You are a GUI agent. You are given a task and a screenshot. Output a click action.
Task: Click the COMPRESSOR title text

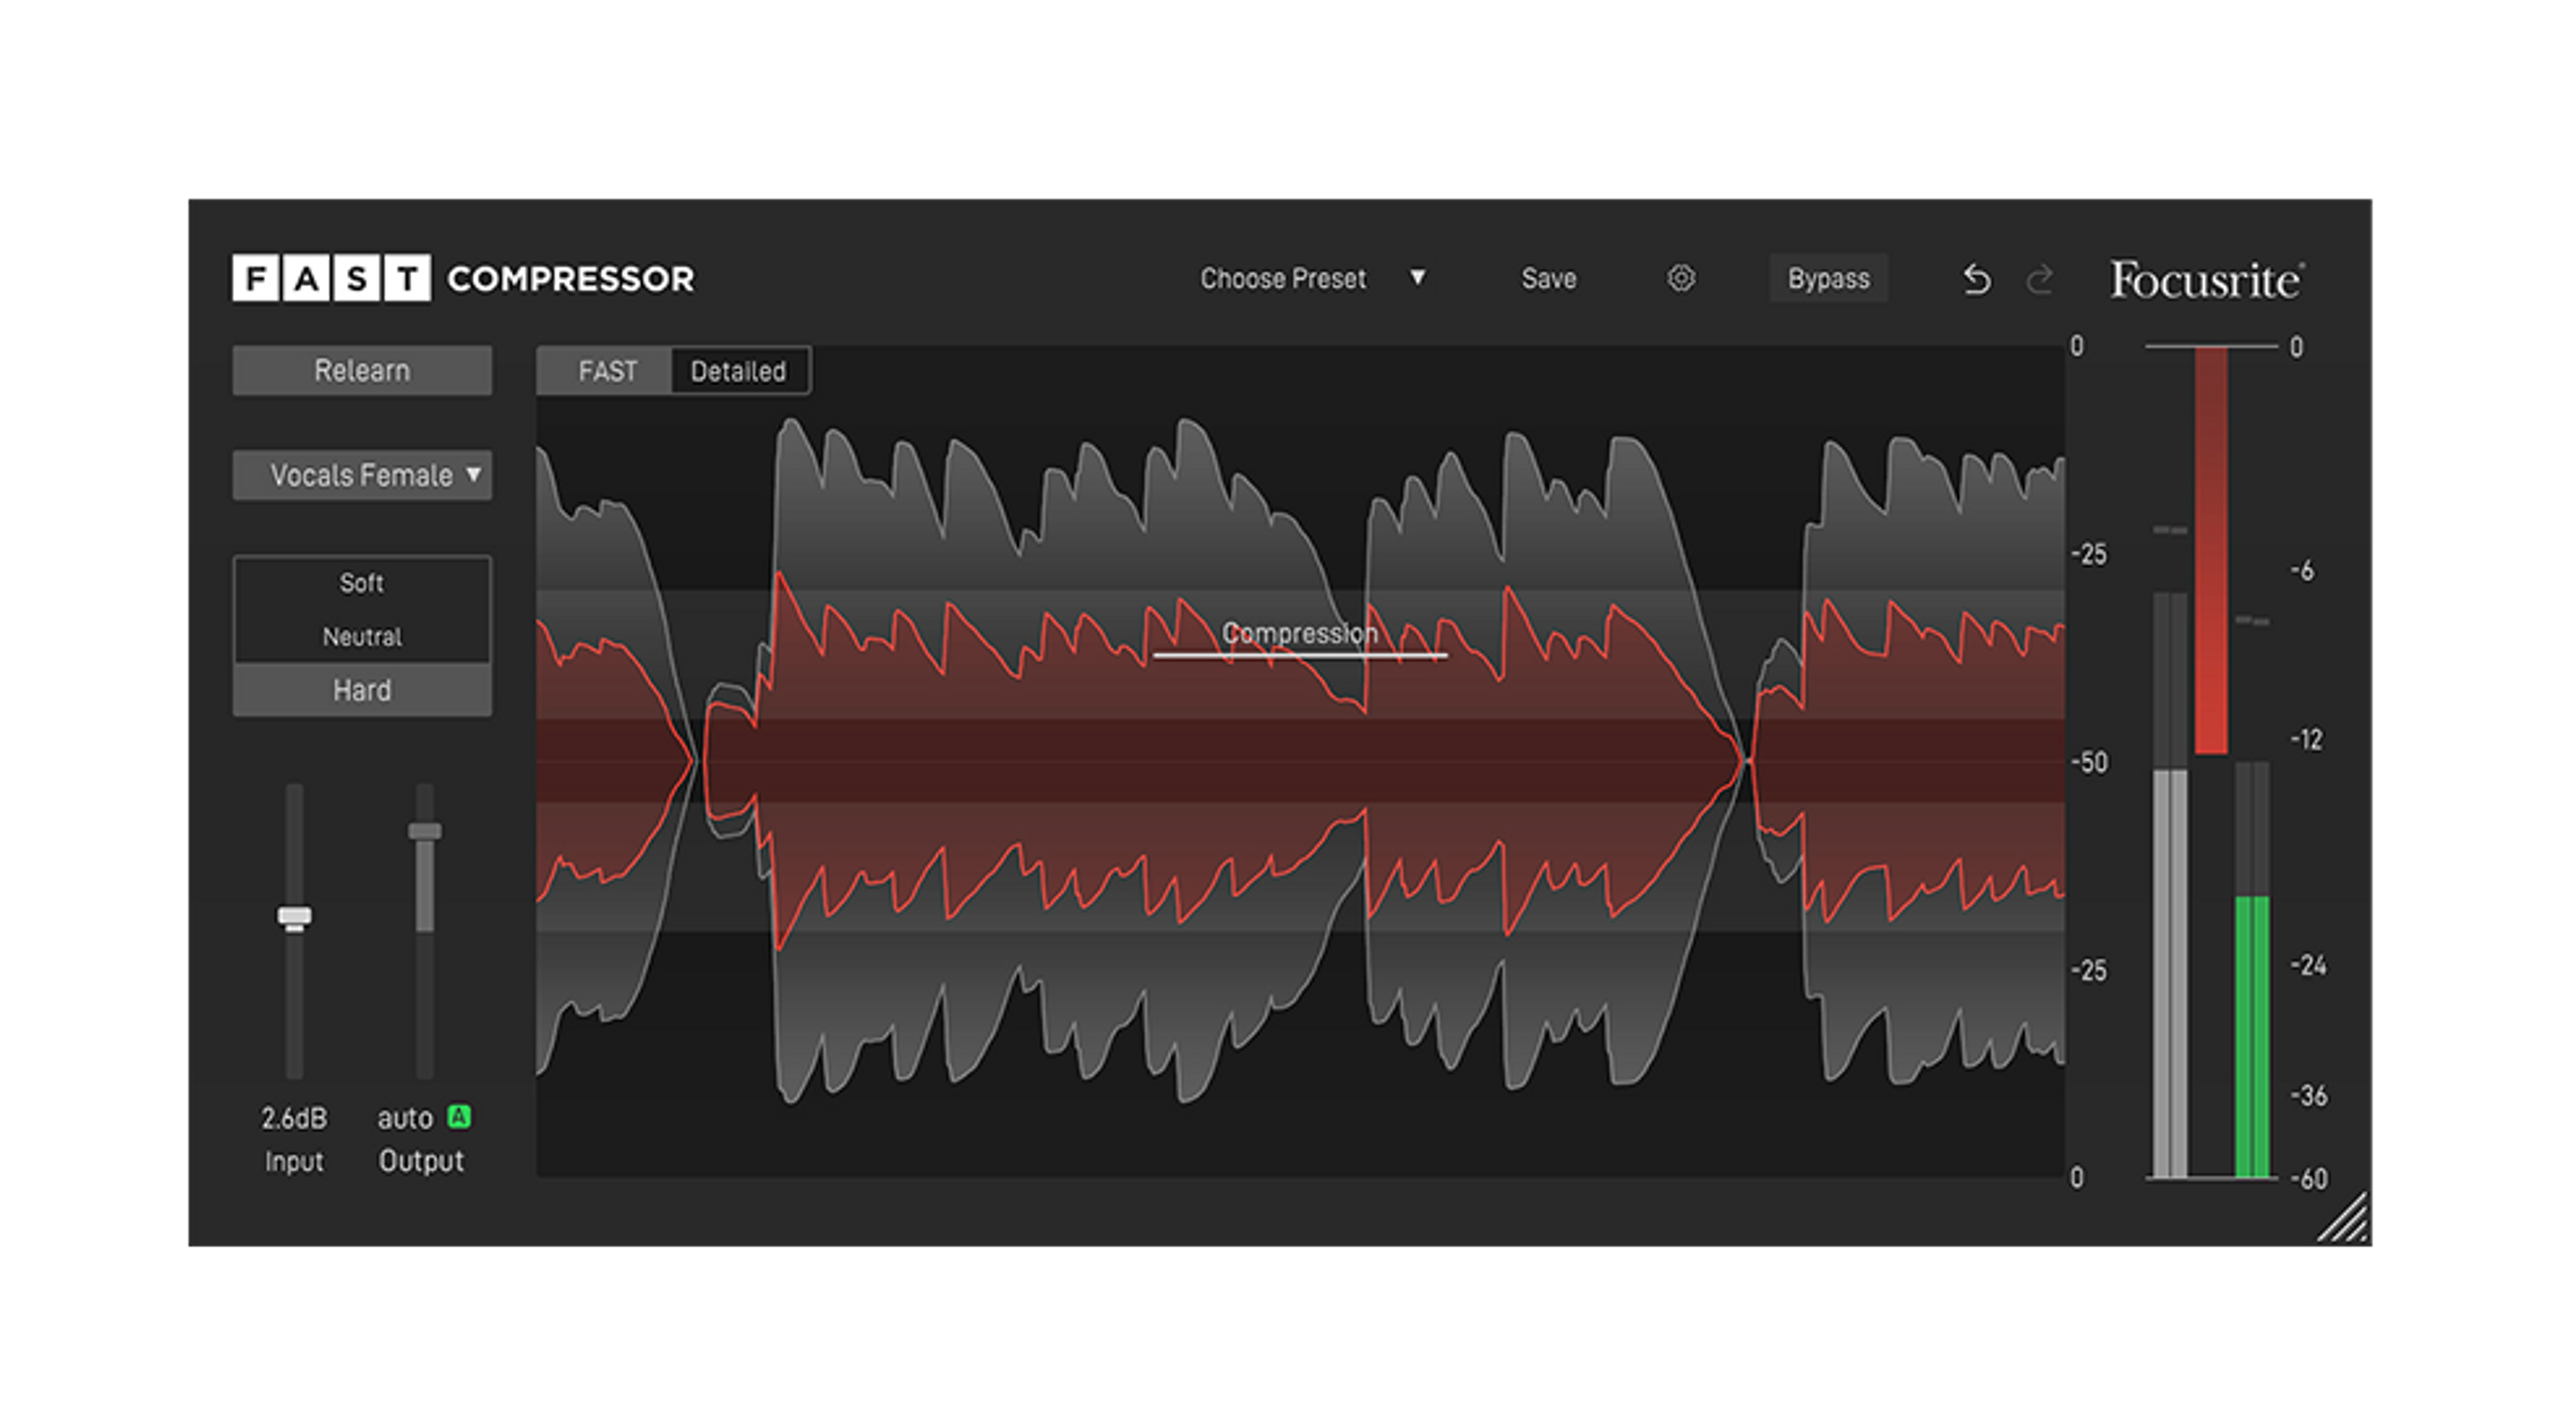[570, 278]
